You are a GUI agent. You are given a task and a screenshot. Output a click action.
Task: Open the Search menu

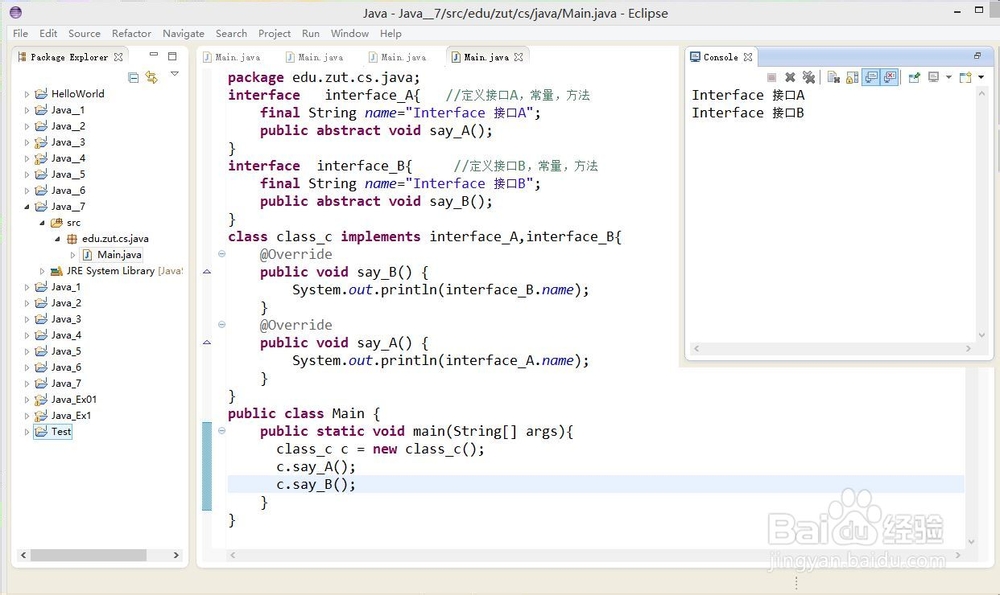232,33
